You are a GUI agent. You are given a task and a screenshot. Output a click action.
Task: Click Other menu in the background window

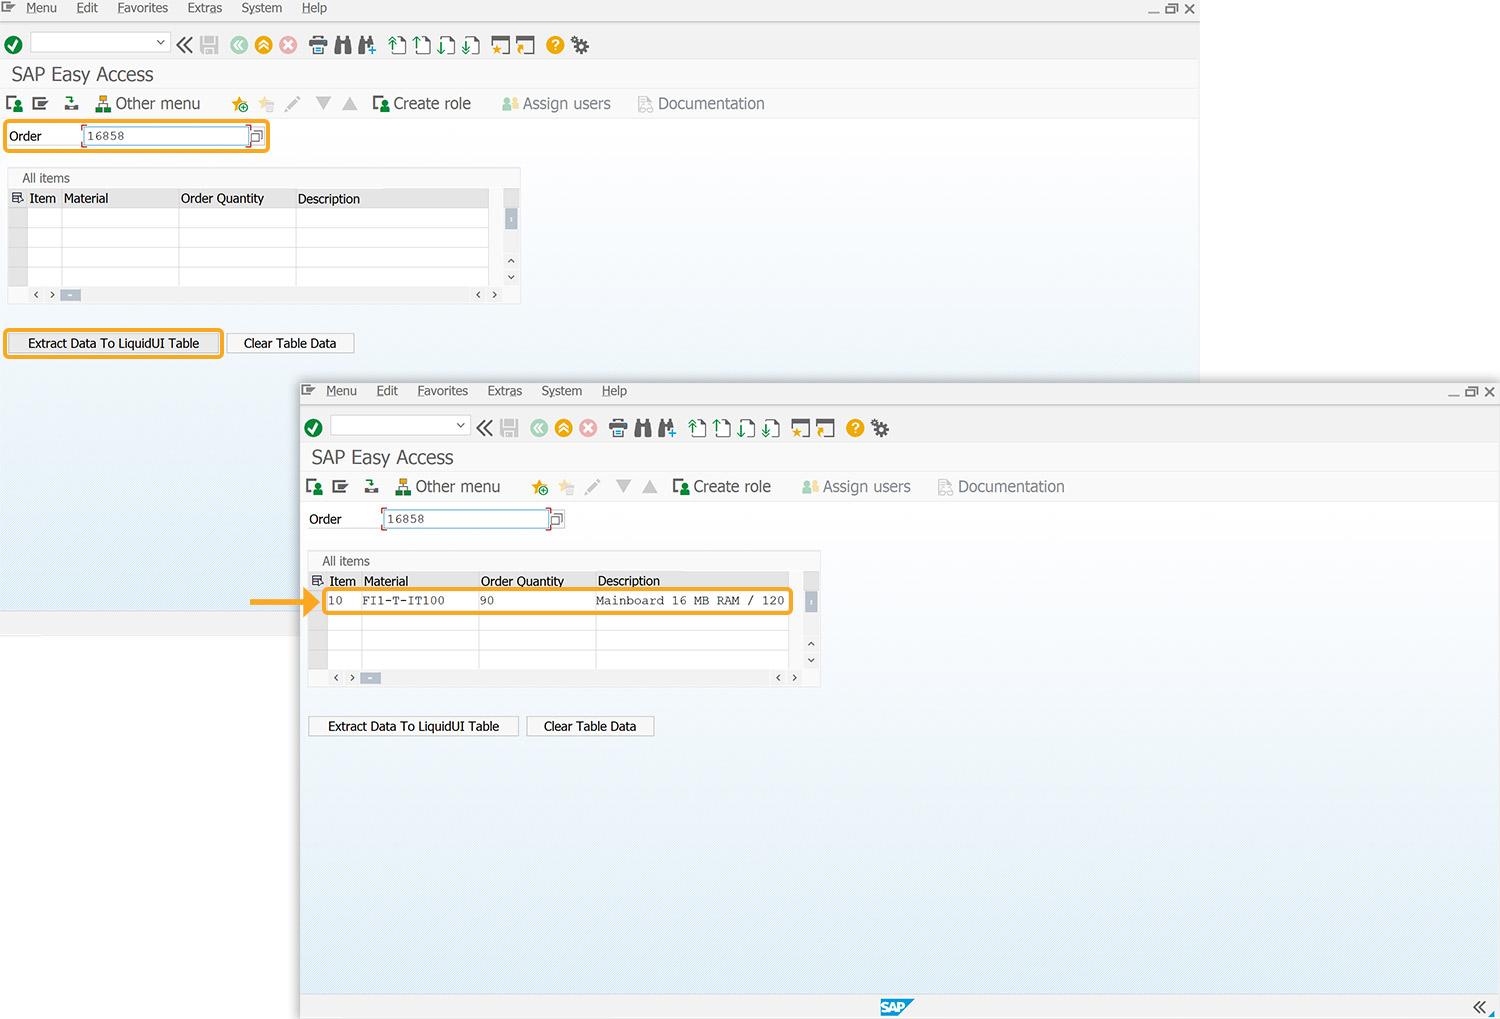point(148,104)
